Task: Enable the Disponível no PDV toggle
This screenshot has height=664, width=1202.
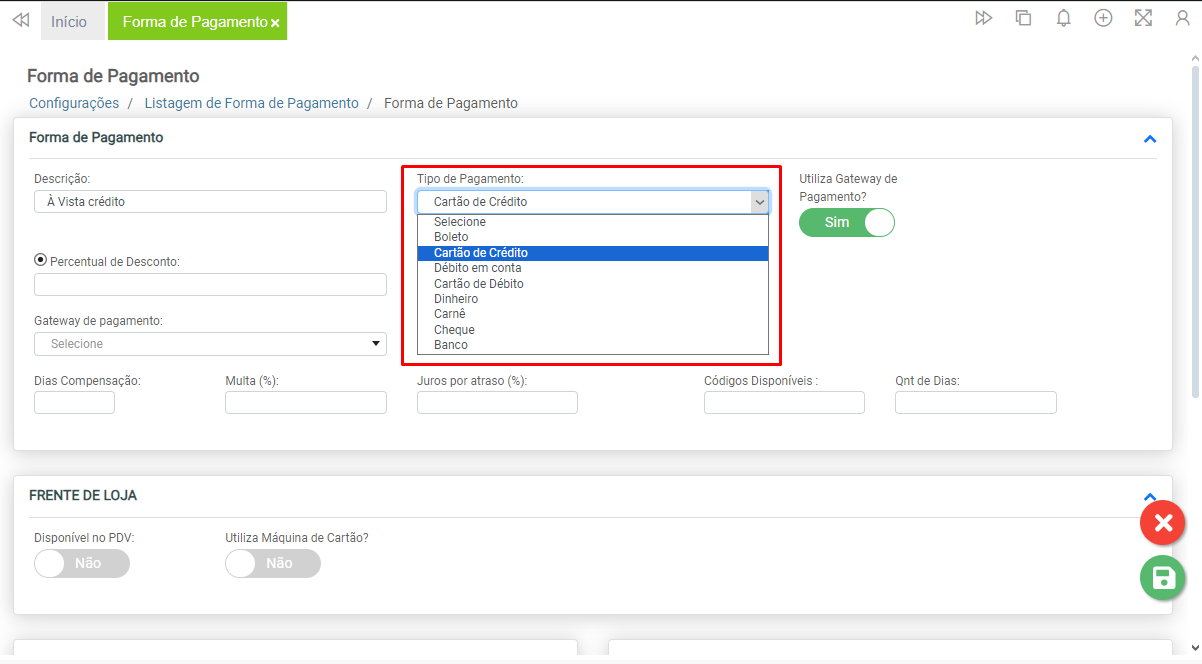Action: 82,563
